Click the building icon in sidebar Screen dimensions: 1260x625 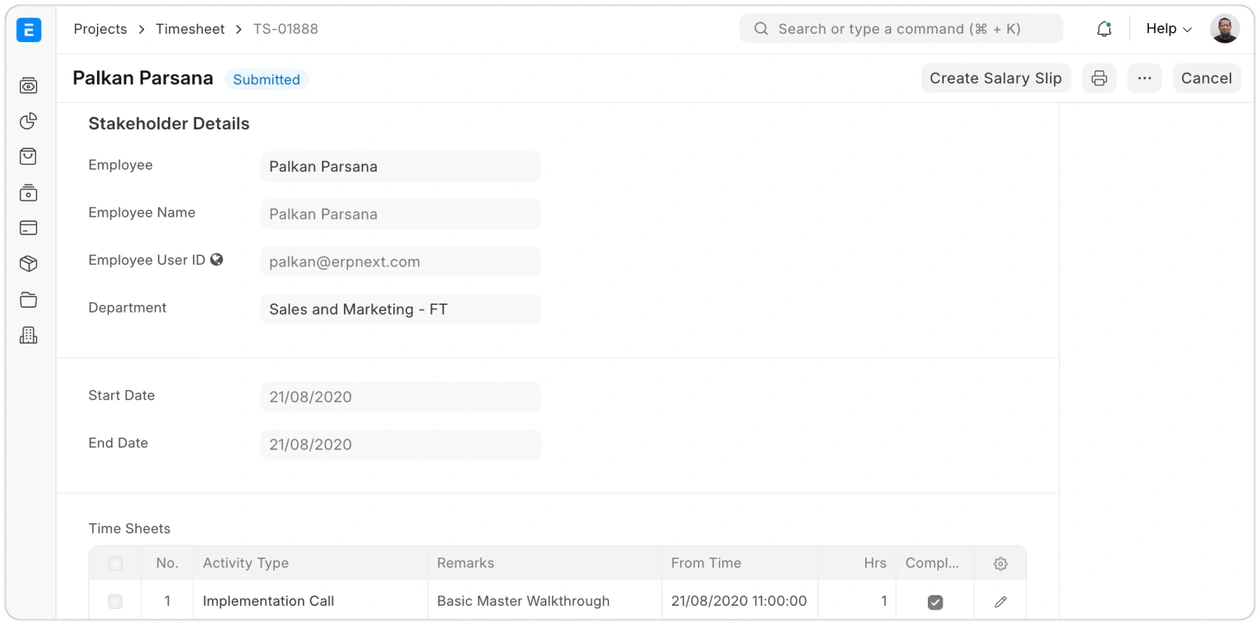[29, 336]
